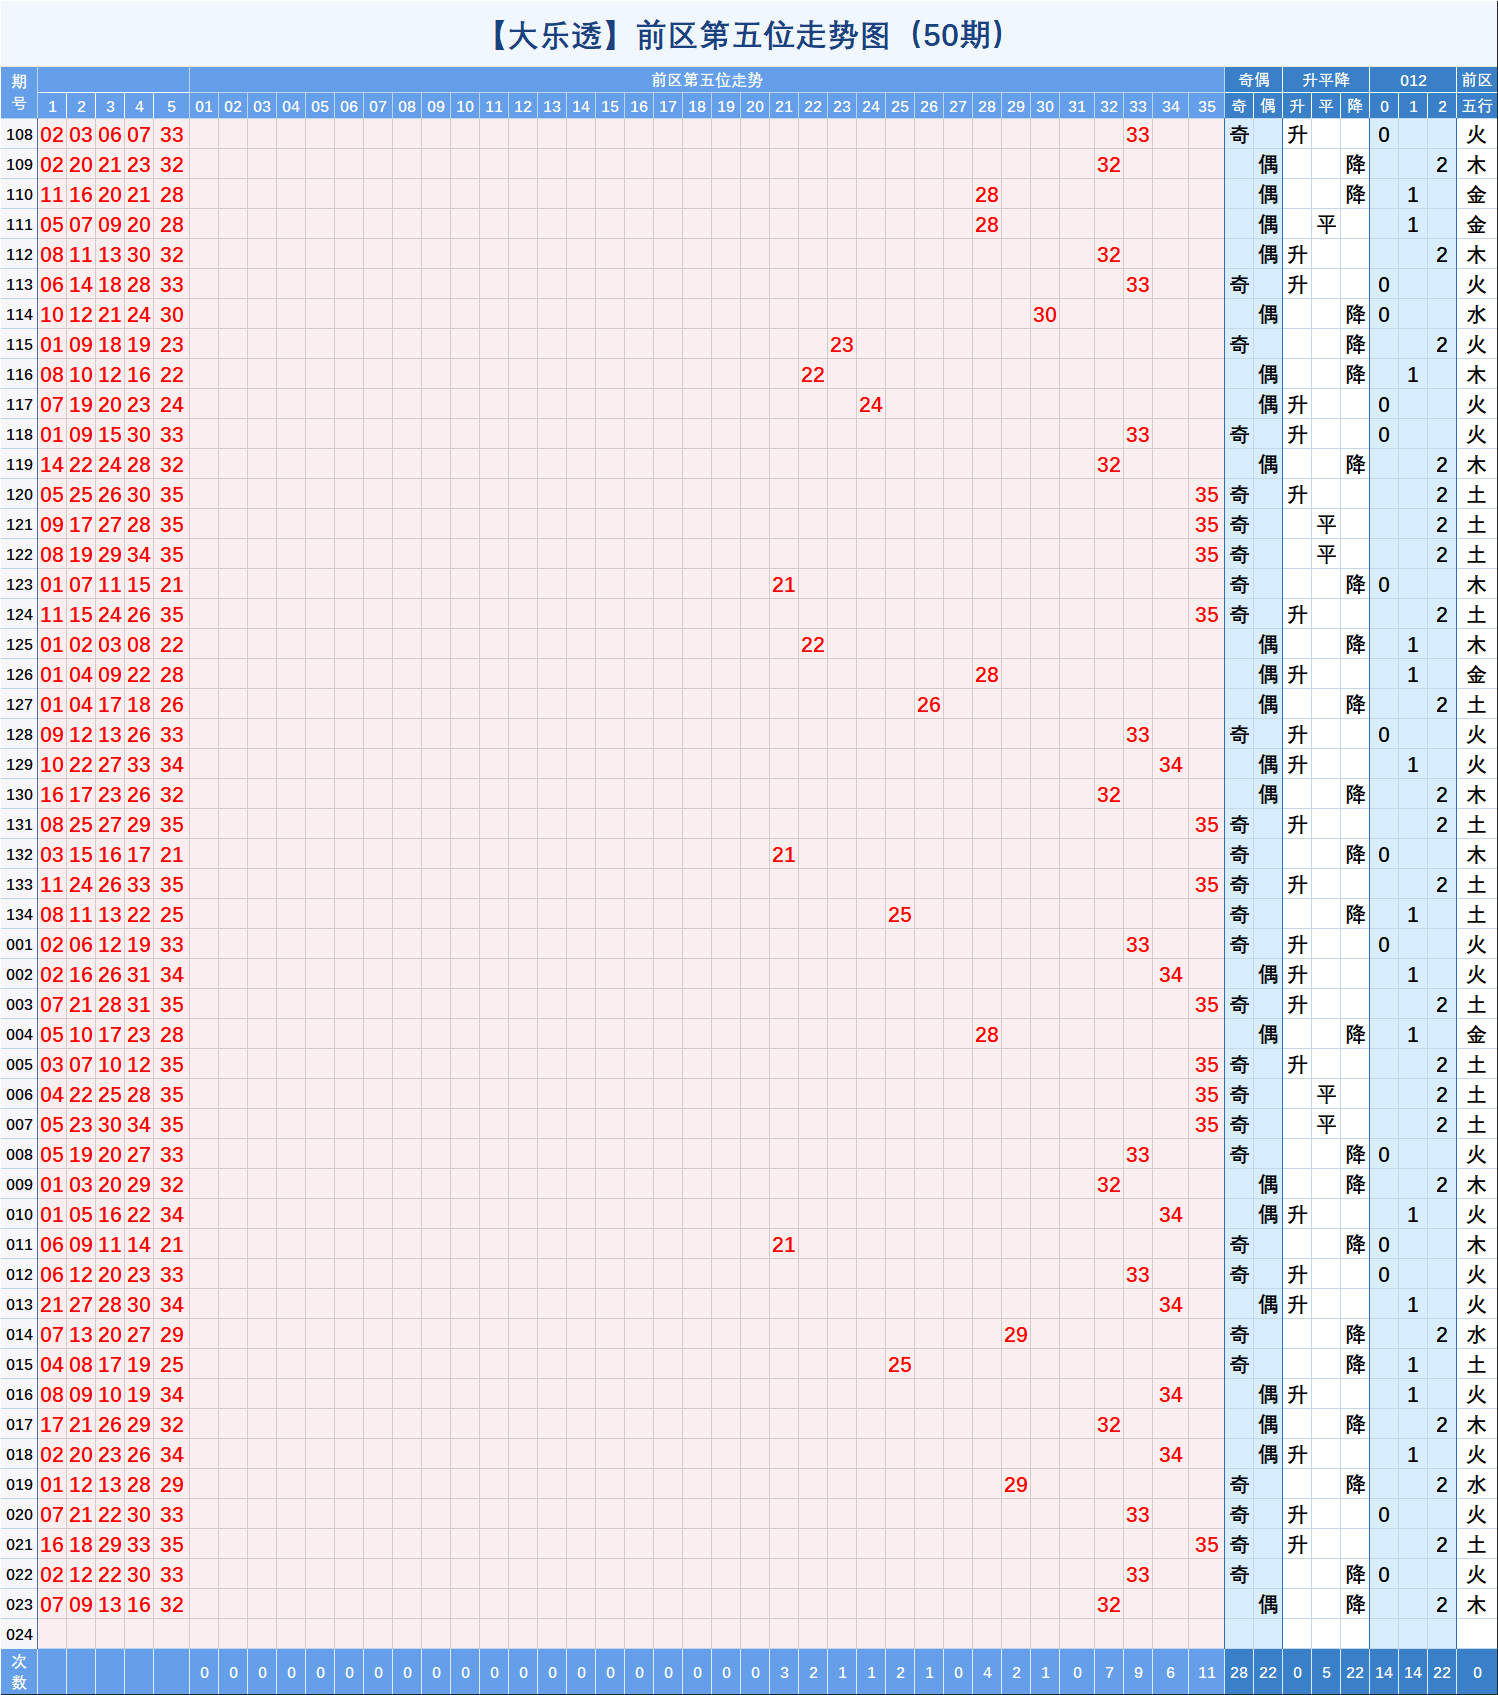This screenshot has width=1498, height=1695.
Task: Click count 11 in the totals row
Action: click(x=1207, y=1672)
